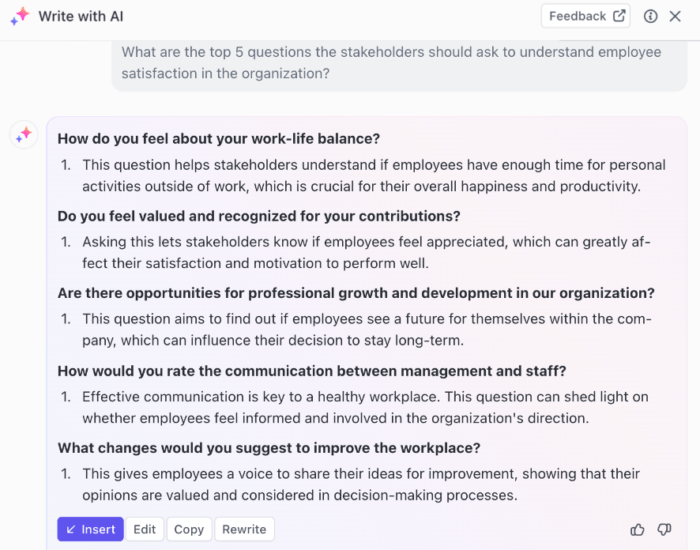
Task: Close the Write with AI panel
Action: coord(675,16)
